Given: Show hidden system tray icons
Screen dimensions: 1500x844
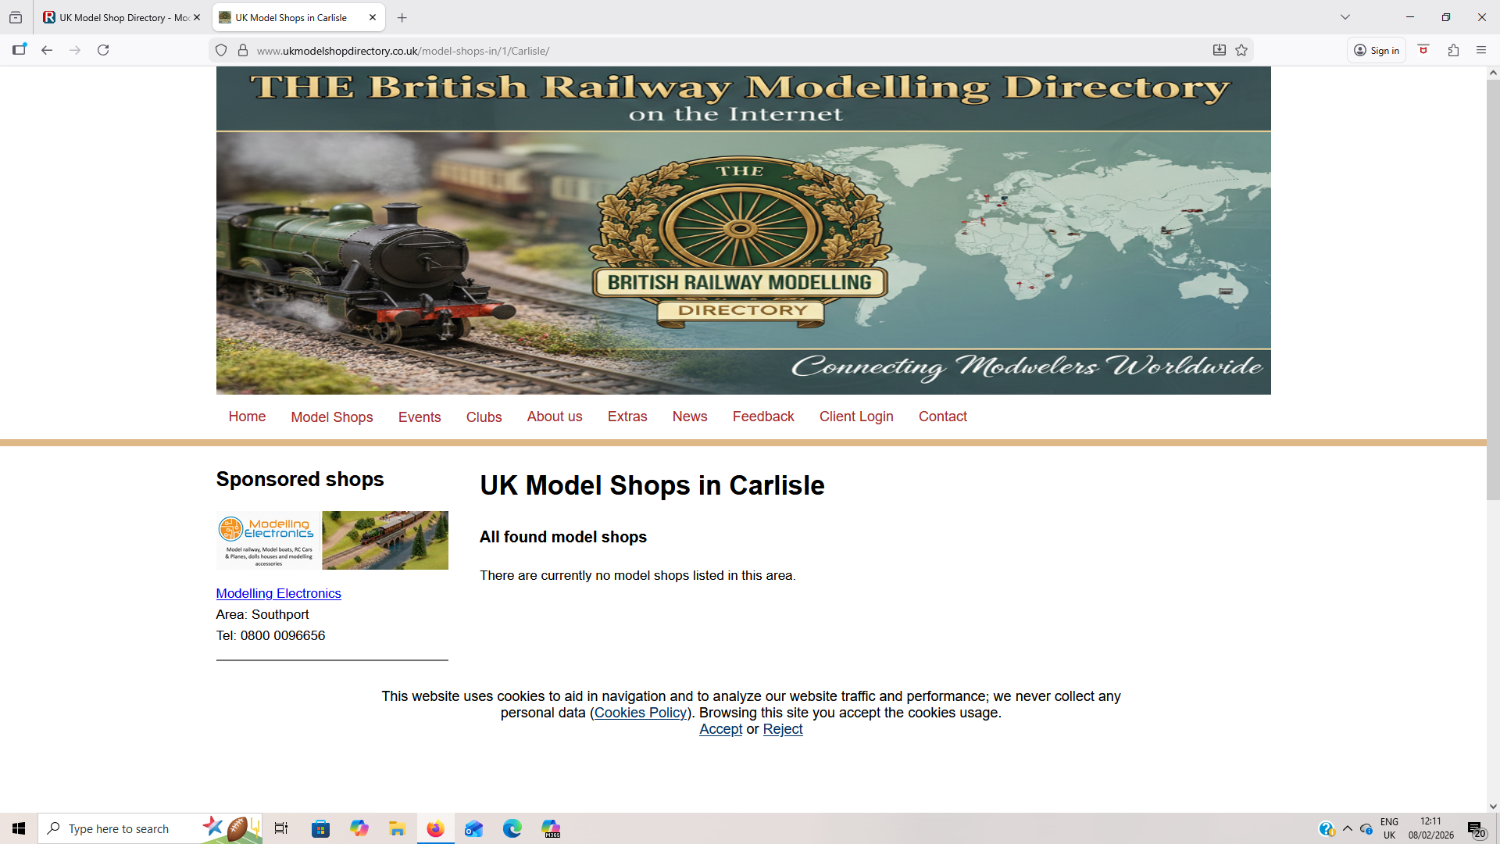Looking at the screenshot, I should [1347, 829].
